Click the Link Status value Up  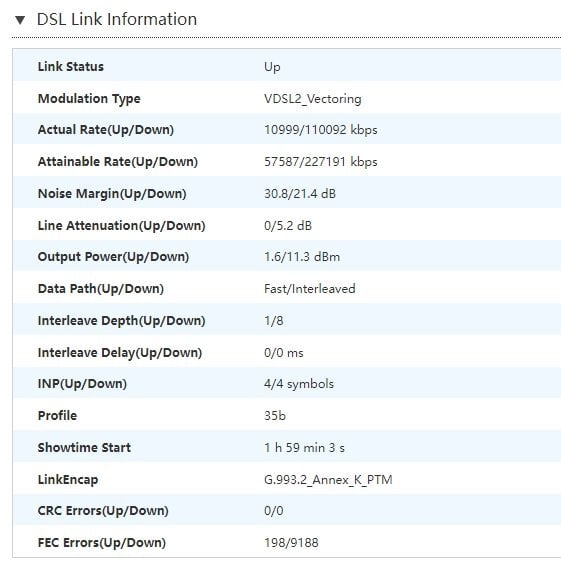pyautogui.click(x=272, y=67)
